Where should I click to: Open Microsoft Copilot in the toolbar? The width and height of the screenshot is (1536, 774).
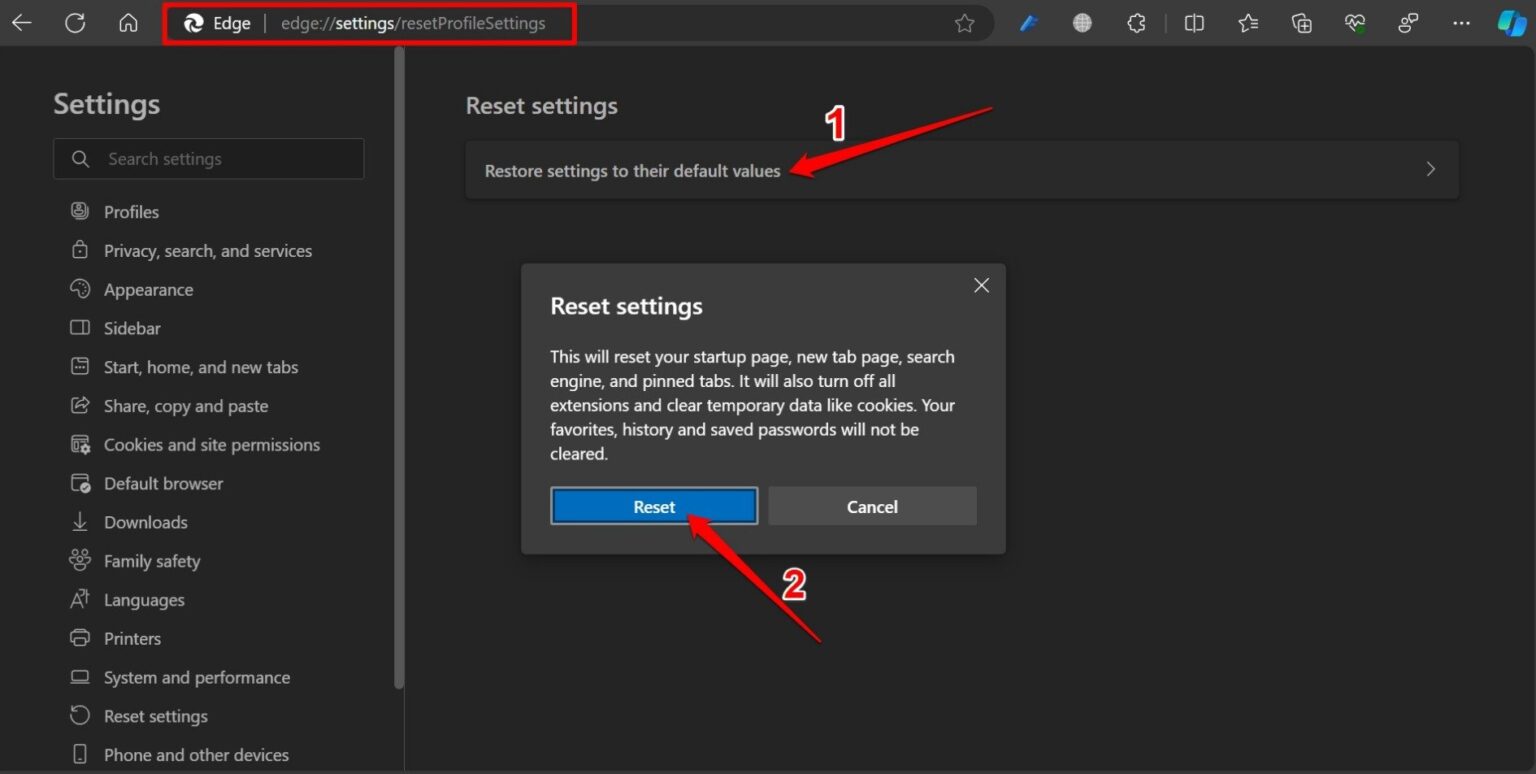click(x=1510, y=22)
